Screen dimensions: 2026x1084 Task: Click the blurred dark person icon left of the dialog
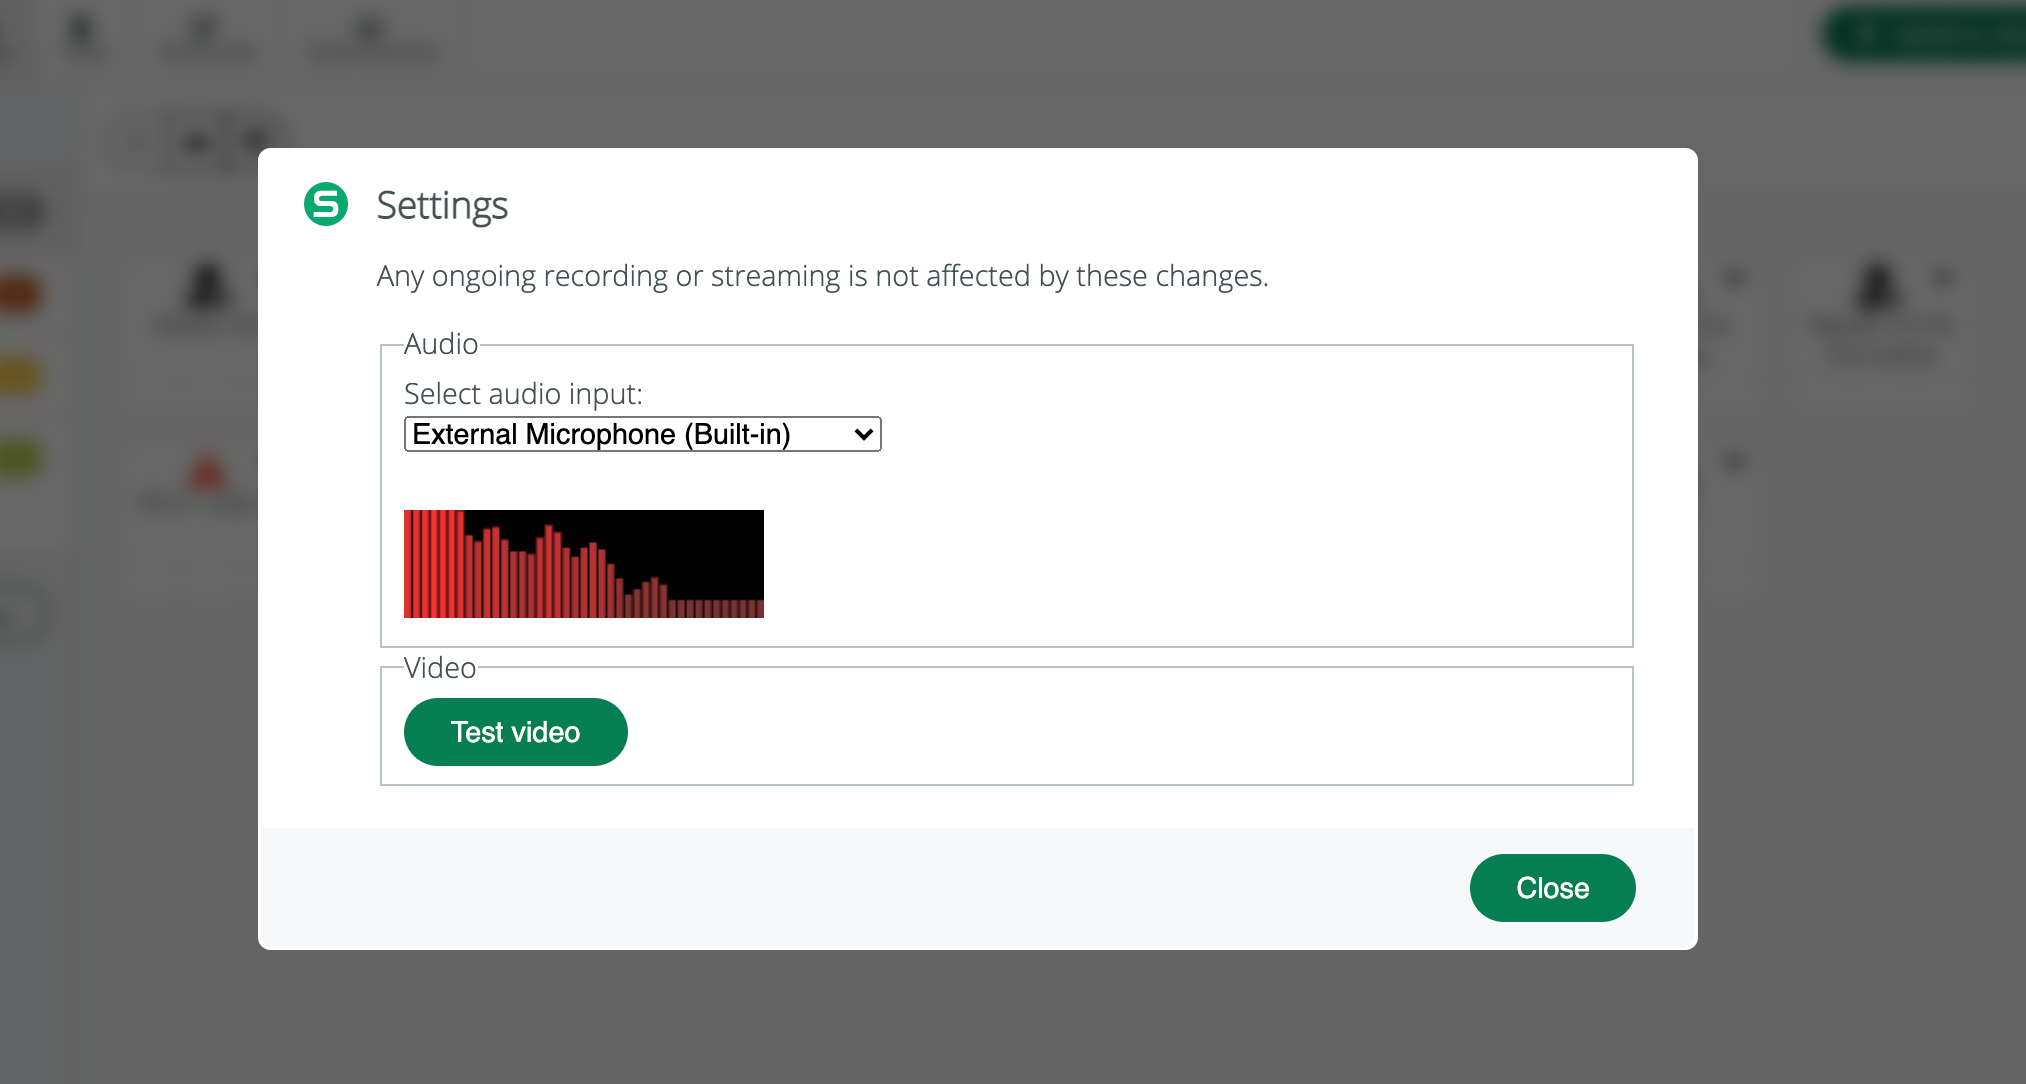[207, 286]
